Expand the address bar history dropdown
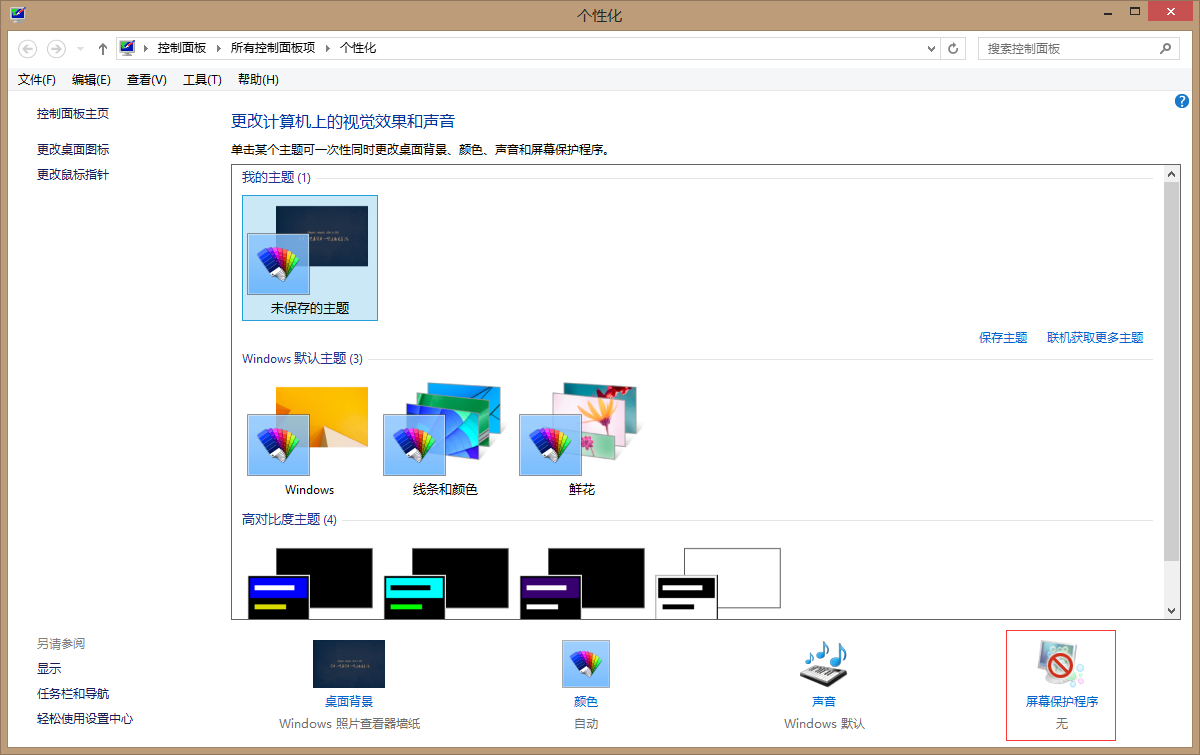This screenshot has width=1200, height=755. 931,48
